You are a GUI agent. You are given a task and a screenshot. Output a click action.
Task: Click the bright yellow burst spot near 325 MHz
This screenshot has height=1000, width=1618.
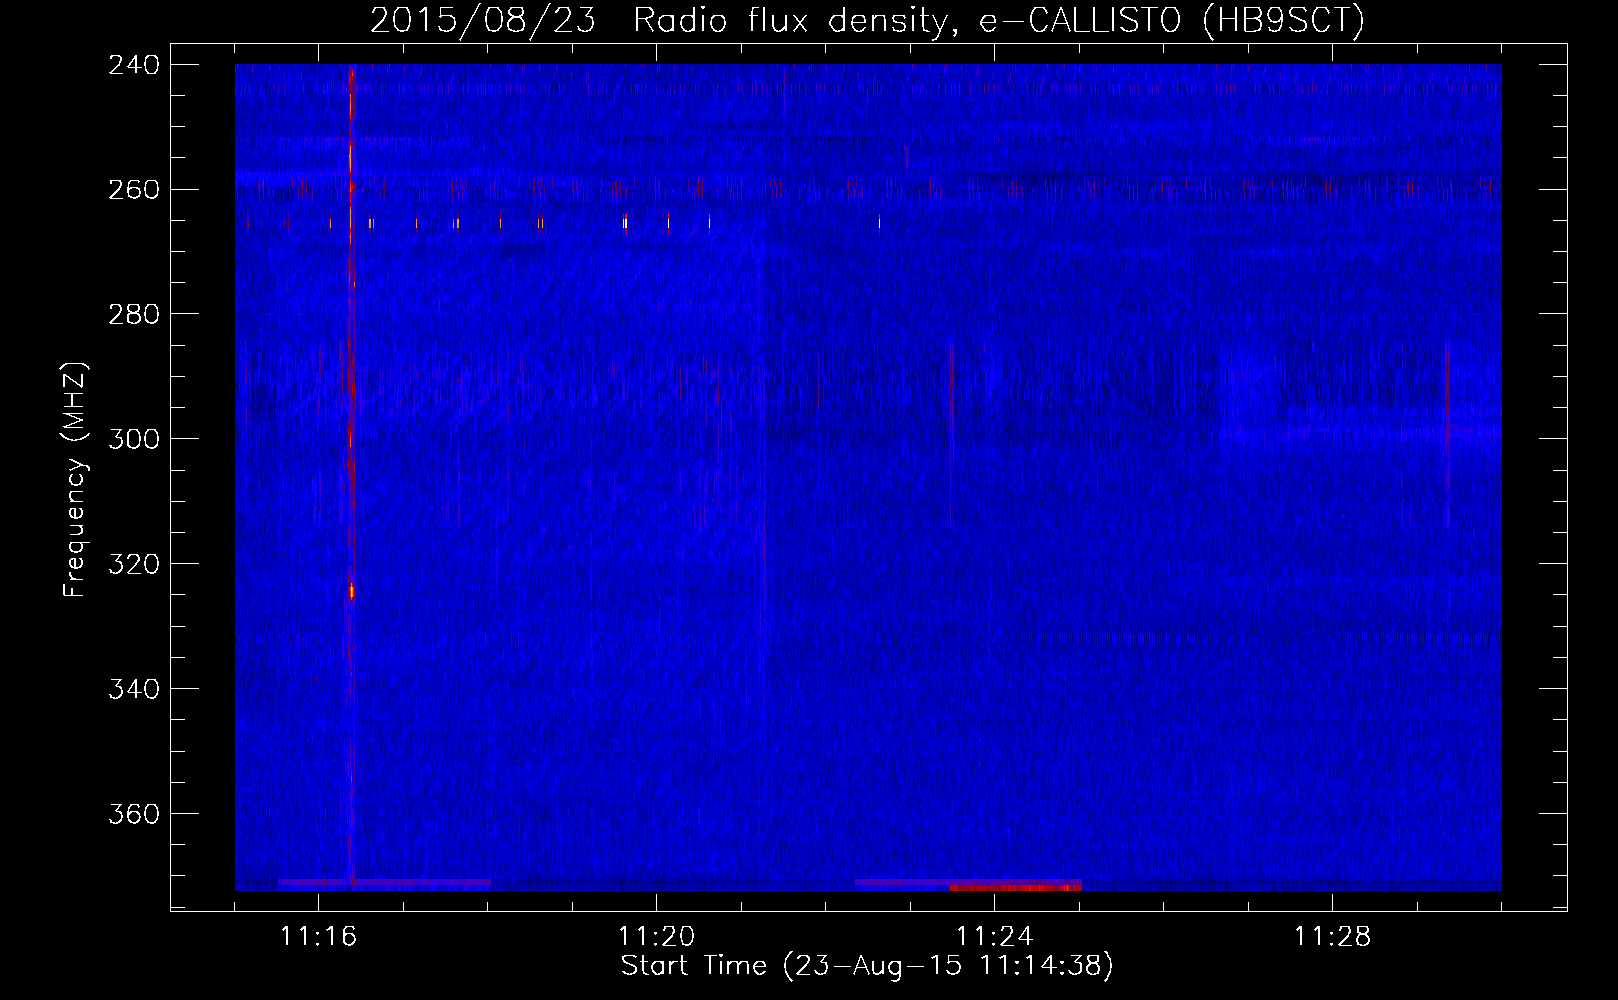[351, 591]
